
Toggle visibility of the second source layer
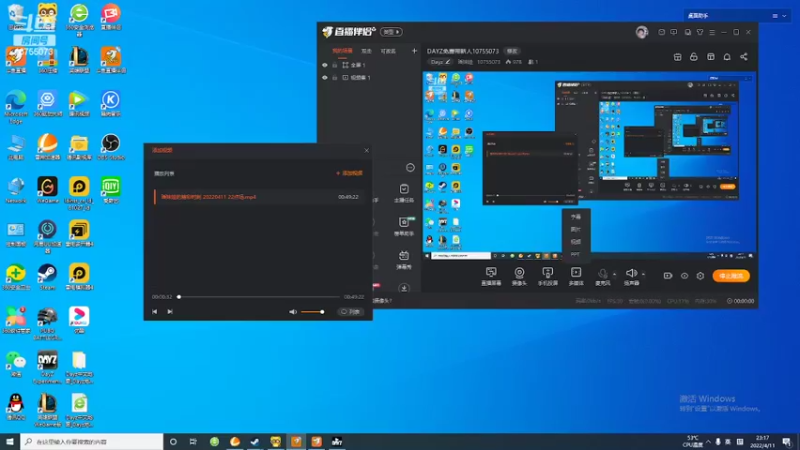click(x=324, y=78)
